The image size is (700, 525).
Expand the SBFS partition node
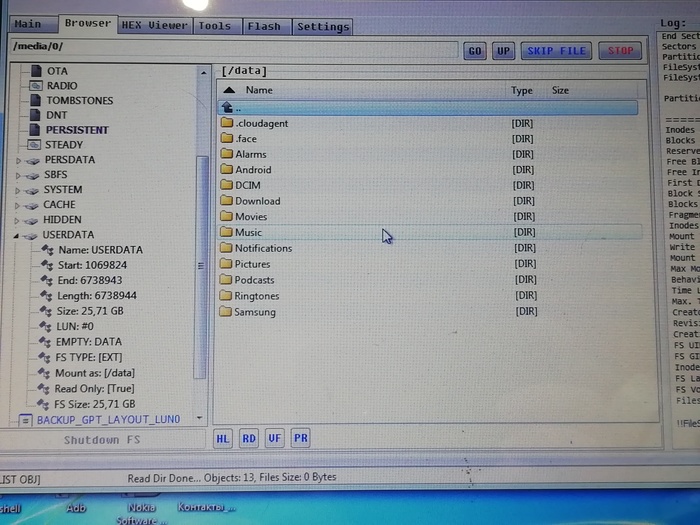point(18,175)
